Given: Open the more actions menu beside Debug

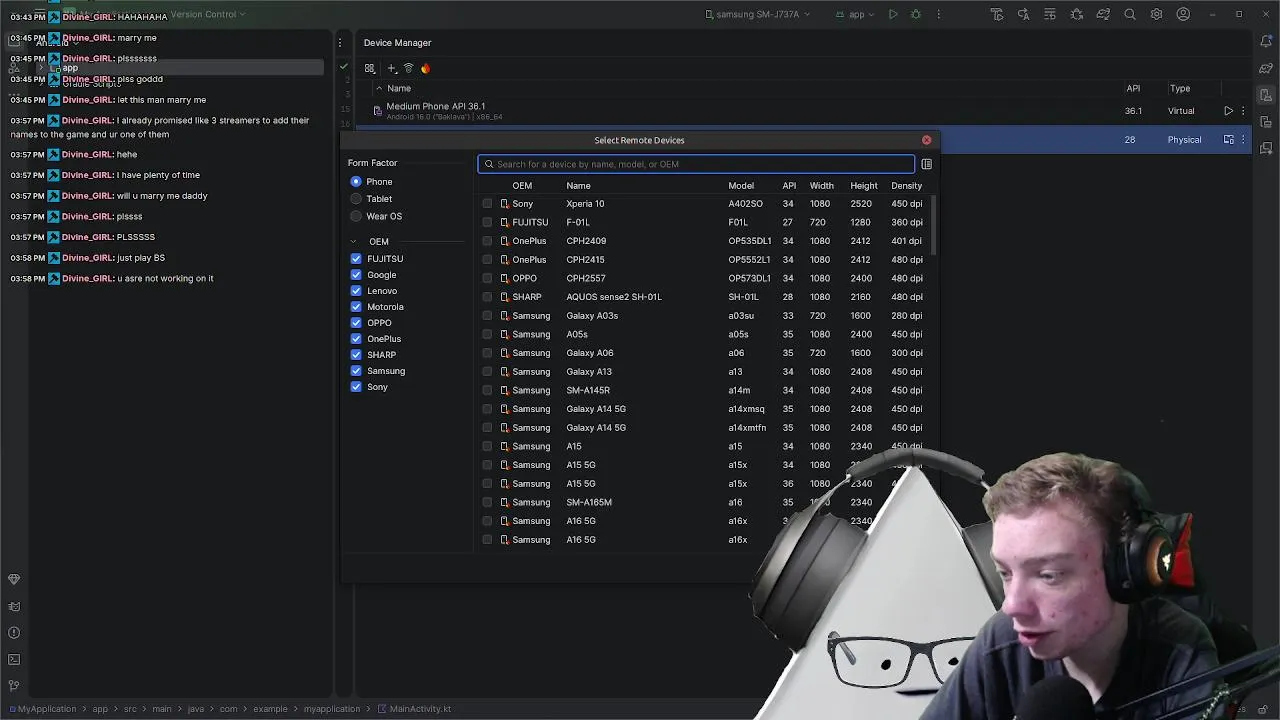Looking at the screenshot, I should coord(938,14).
